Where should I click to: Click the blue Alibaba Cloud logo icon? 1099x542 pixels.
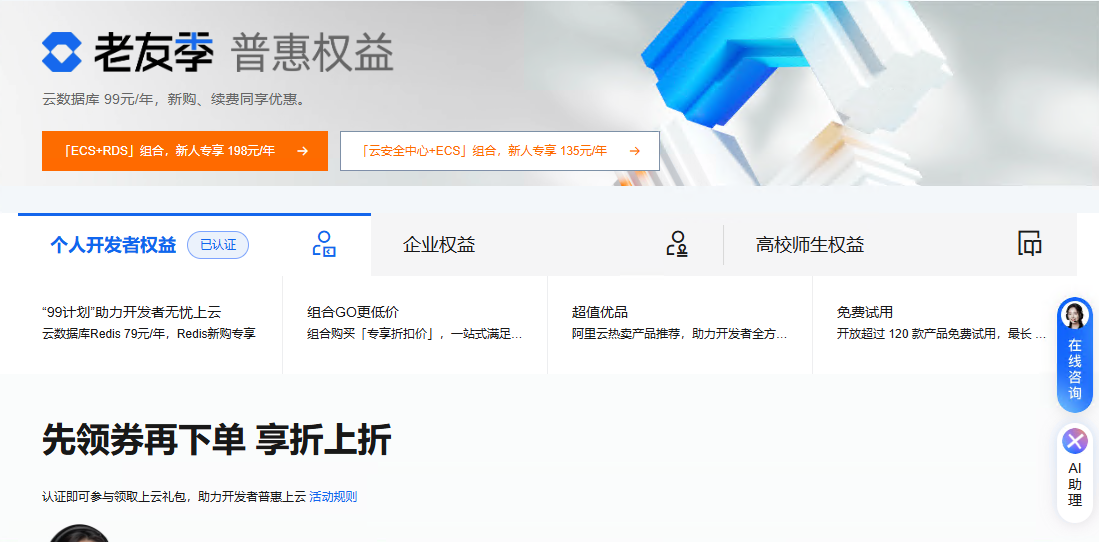(62, 52)
